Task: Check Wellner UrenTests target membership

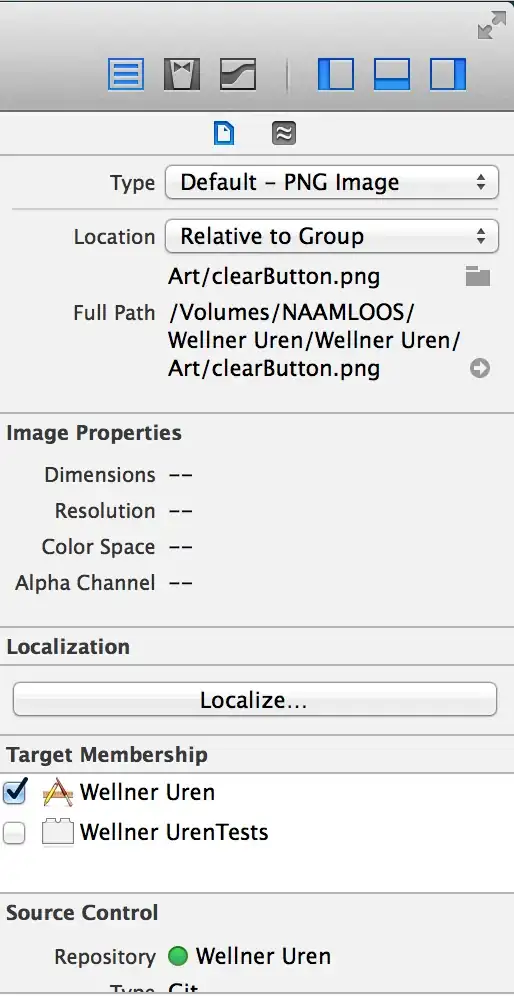Action: click(14, 833)
